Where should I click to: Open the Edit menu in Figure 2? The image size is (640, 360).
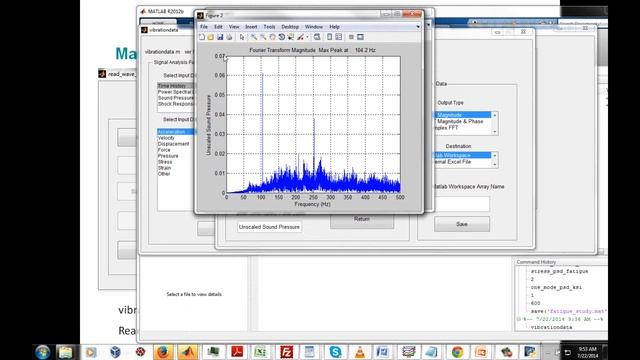[218, 27]
